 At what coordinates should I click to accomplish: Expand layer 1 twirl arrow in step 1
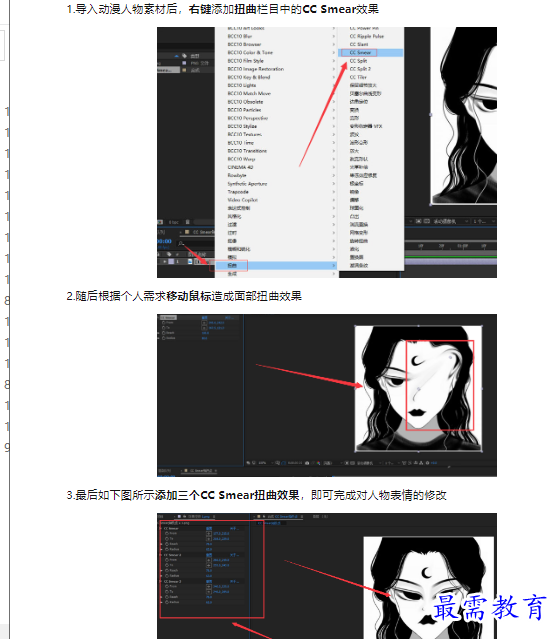point(165,261)
